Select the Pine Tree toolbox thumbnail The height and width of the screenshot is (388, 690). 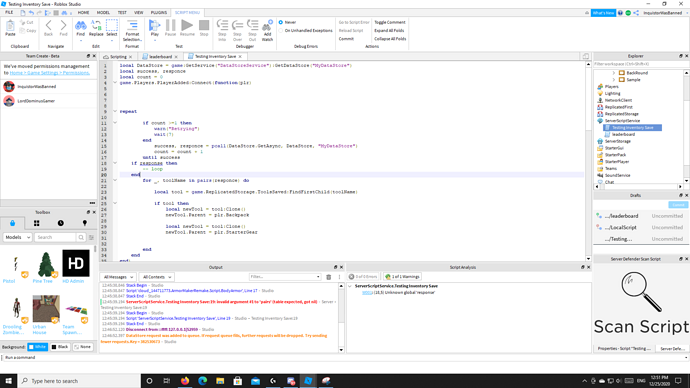click(46, 263)
